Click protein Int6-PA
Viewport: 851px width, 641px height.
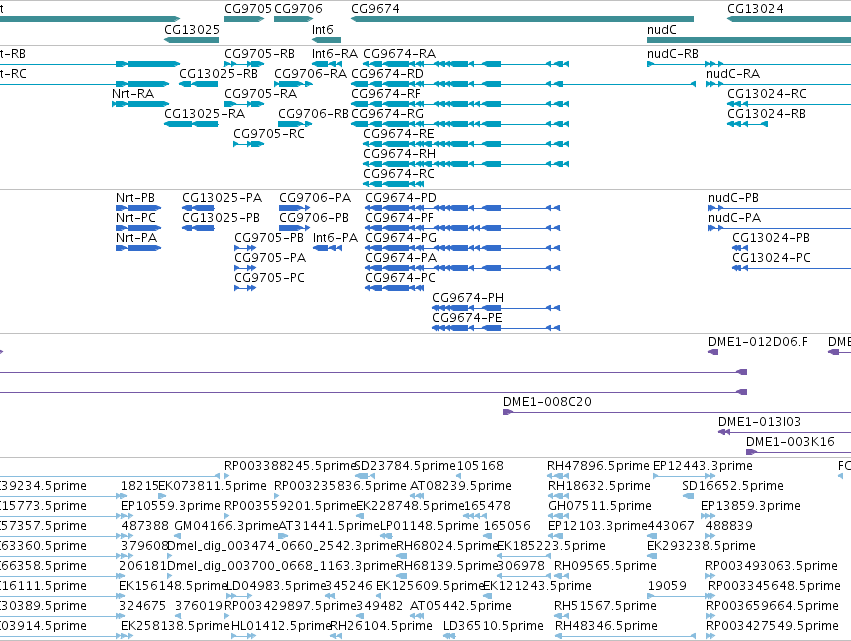coord(335,238)
